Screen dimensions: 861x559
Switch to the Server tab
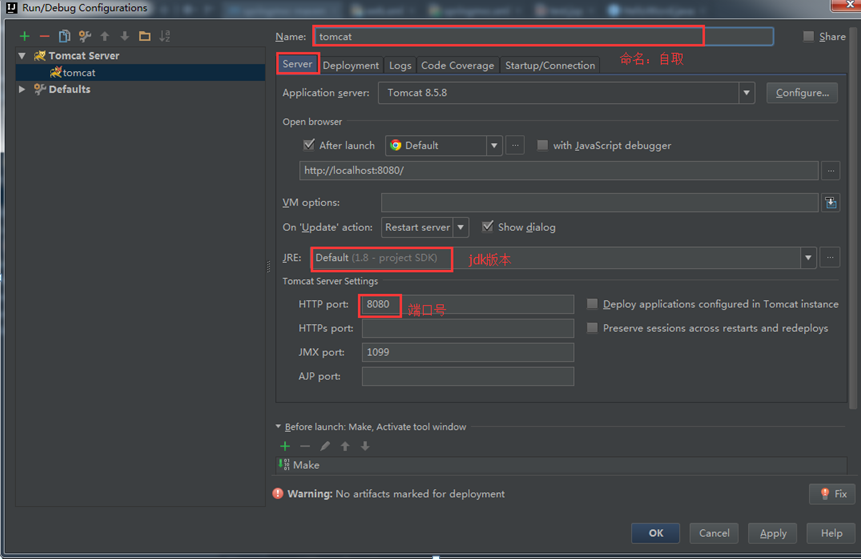click(x=298, y=64)
